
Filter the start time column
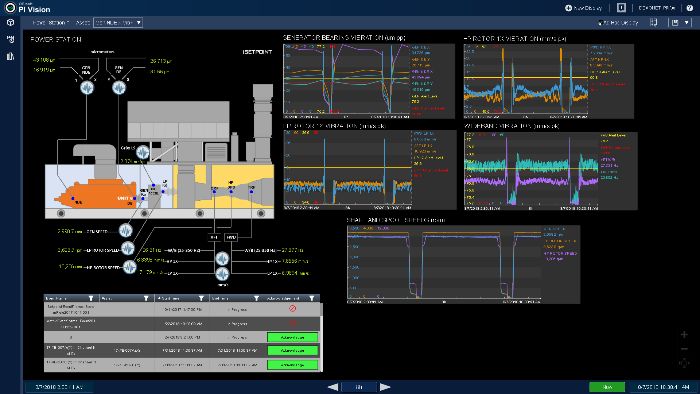pyautogui.click(x=201, y=298)
